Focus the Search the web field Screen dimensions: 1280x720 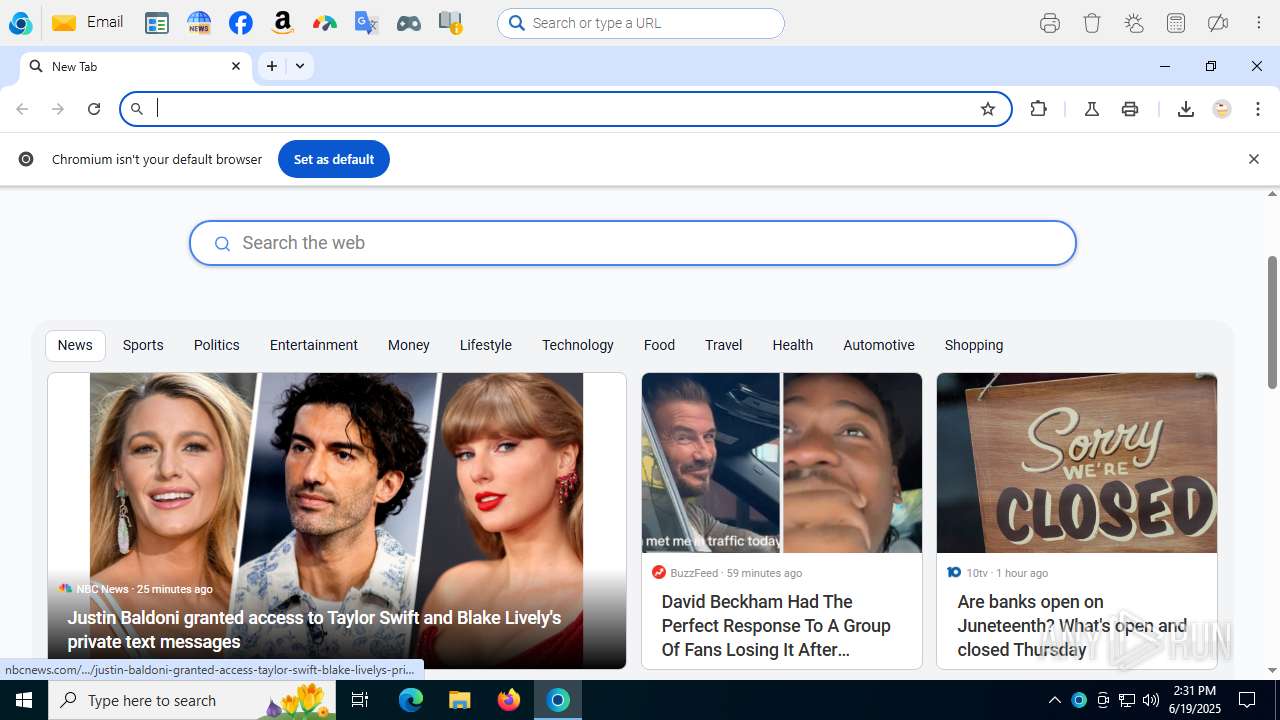coord(632,243)
